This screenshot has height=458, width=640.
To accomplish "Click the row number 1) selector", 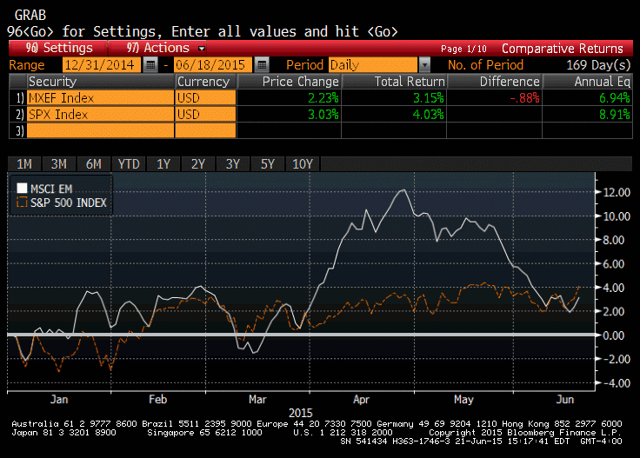I will point(19,98).
